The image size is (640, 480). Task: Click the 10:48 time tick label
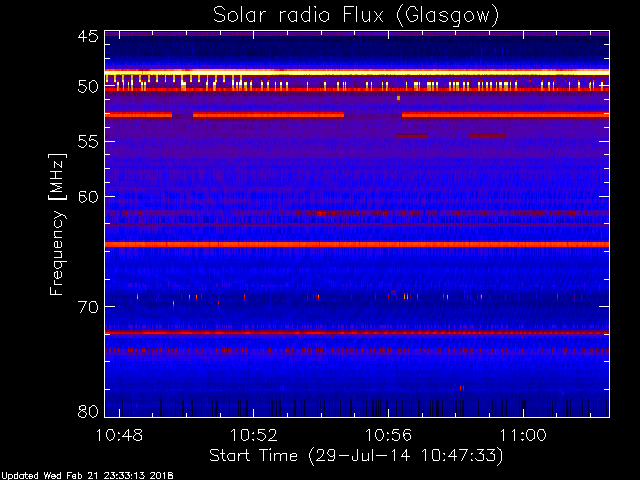[x=119, y=435]
